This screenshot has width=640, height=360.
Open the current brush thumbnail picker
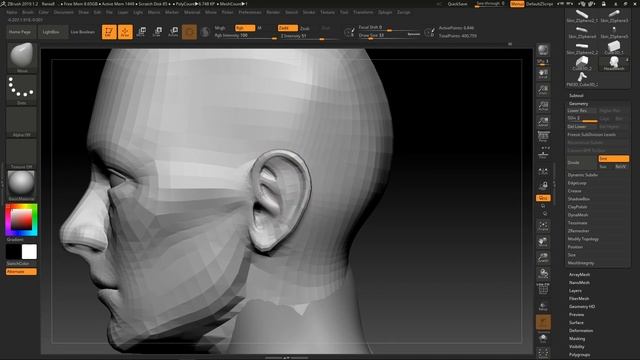[22, 57]
